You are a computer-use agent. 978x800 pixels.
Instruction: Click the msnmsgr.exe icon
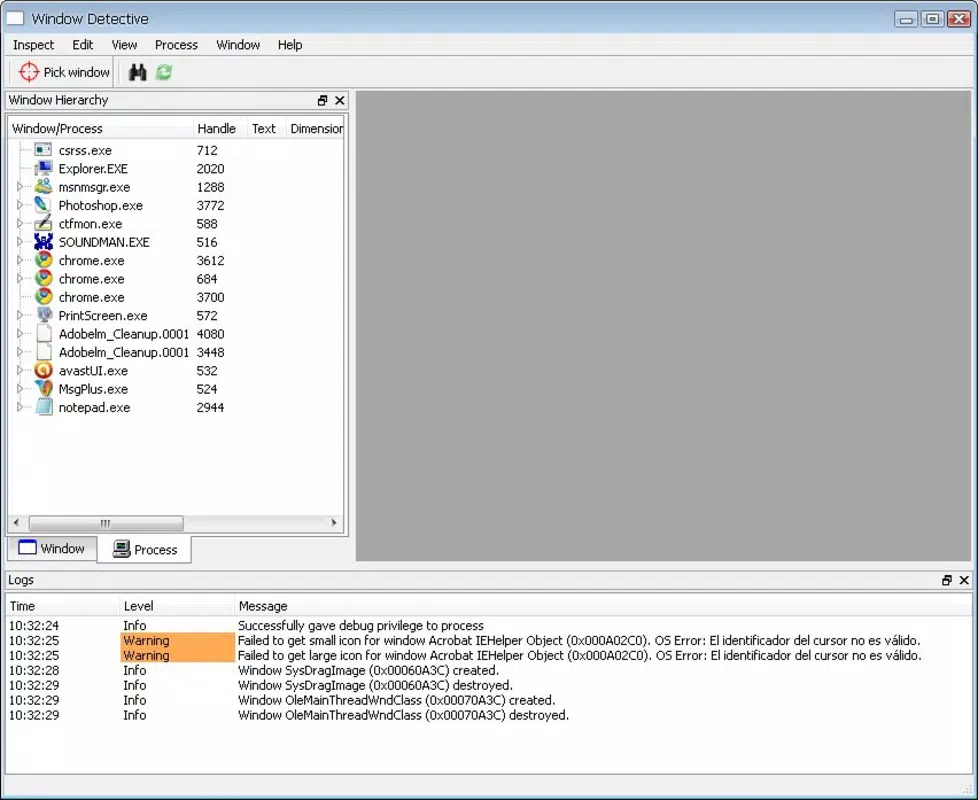(x=43, y=186)
